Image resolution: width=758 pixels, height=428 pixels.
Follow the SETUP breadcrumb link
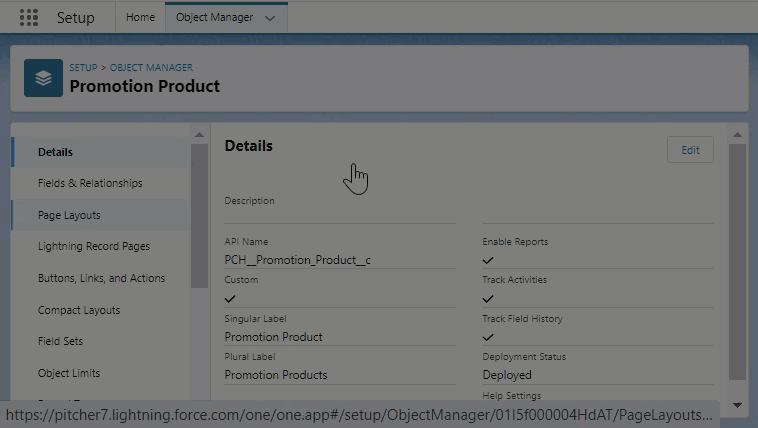click(83, 67)
